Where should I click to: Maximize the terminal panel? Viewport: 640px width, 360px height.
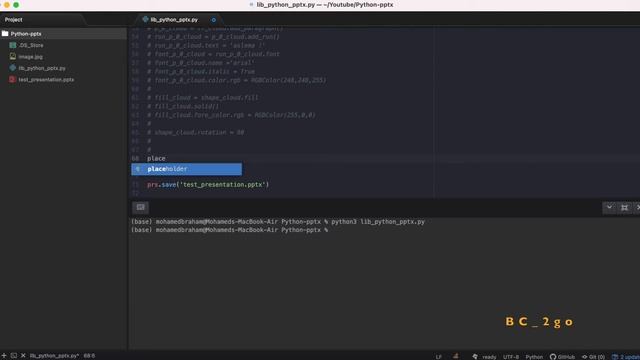pyautogui.click(x=624, y=207)
